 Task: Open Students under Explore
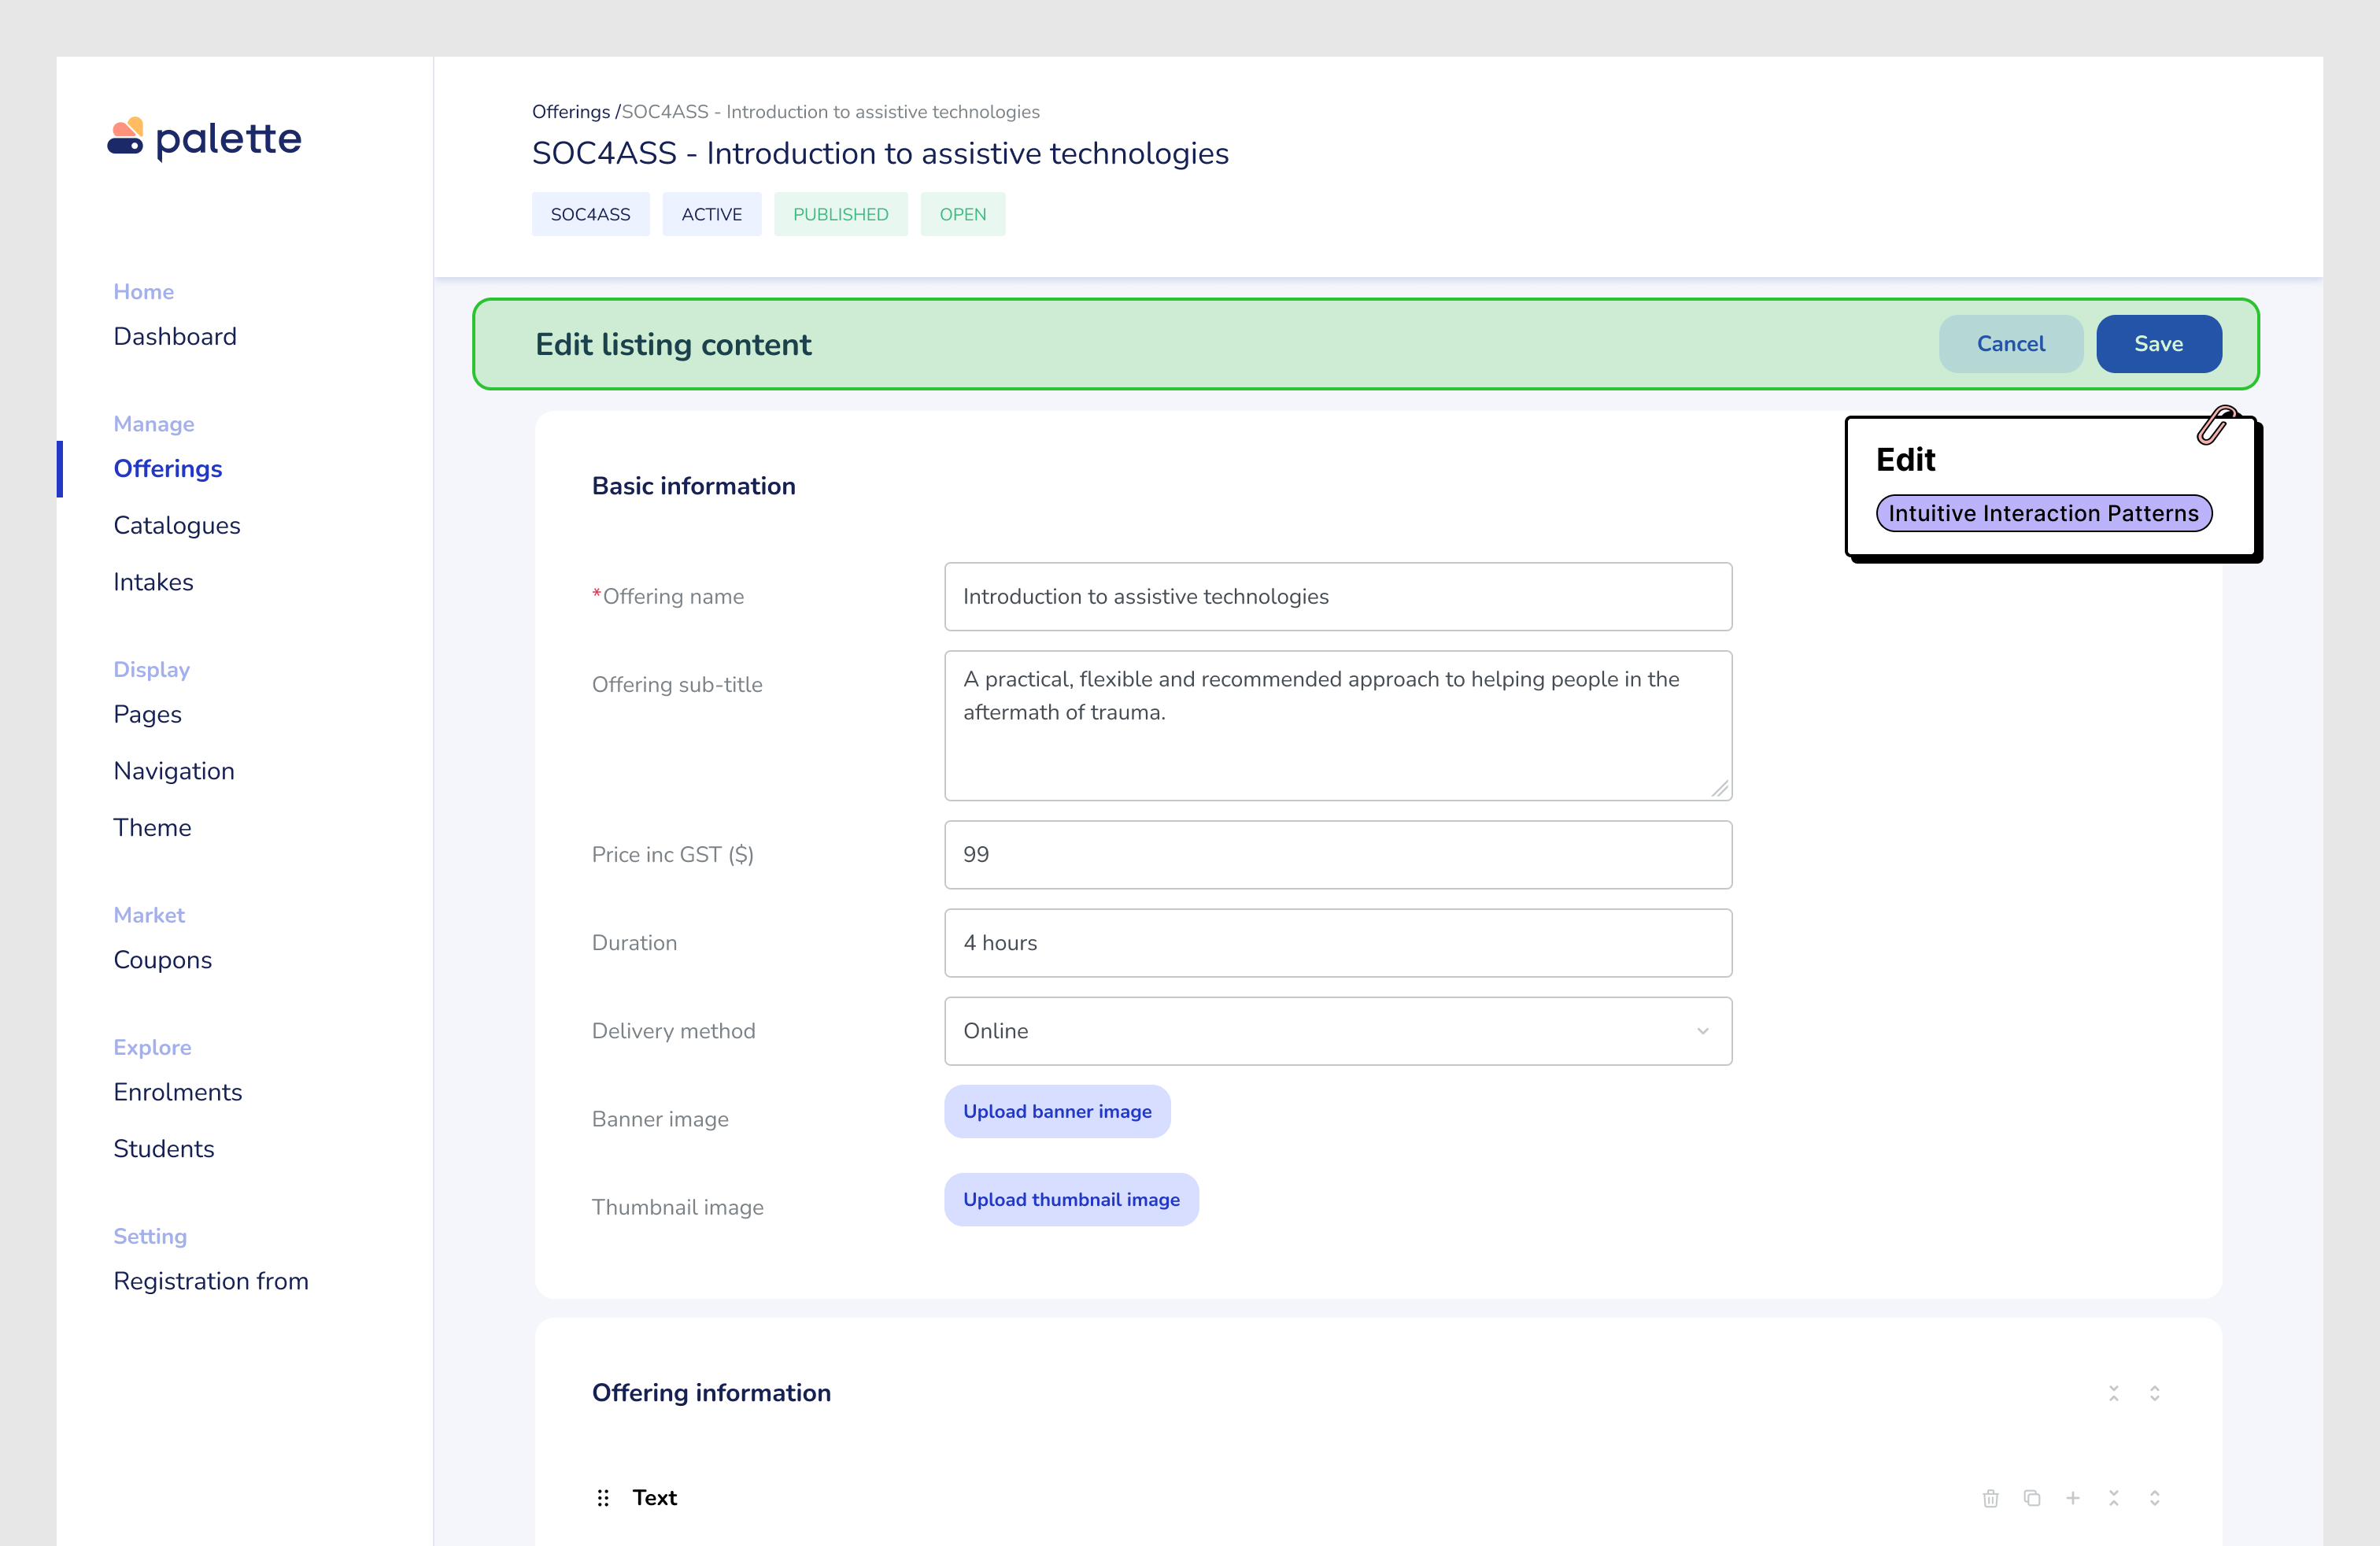[x=163, y=1148]
